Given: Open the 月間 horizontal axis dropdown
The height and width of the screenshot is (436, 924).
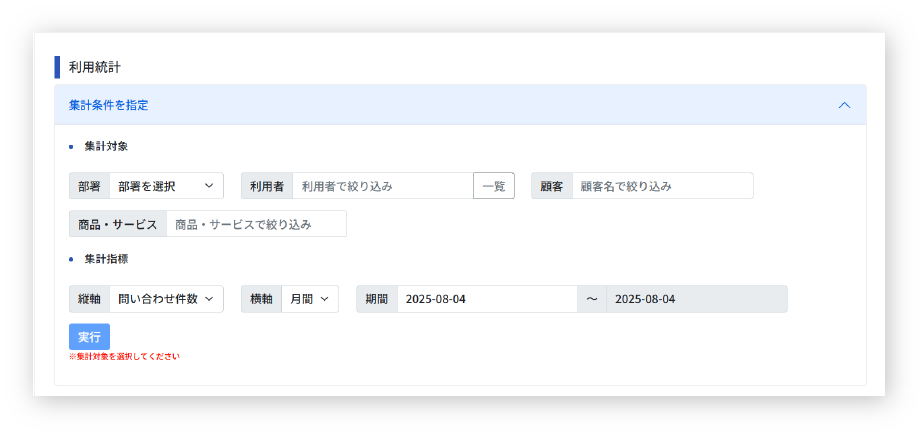Looking at the screenshot, I should point(310,299).
